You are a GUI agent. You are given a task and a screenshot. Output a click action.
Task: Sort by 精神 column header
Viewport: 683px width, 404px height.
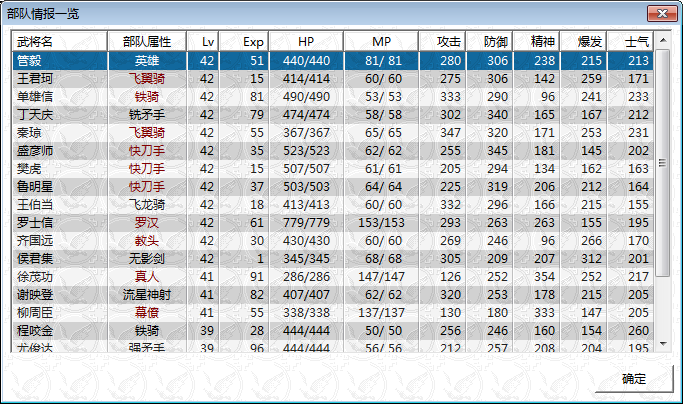(x=537, y=42)
